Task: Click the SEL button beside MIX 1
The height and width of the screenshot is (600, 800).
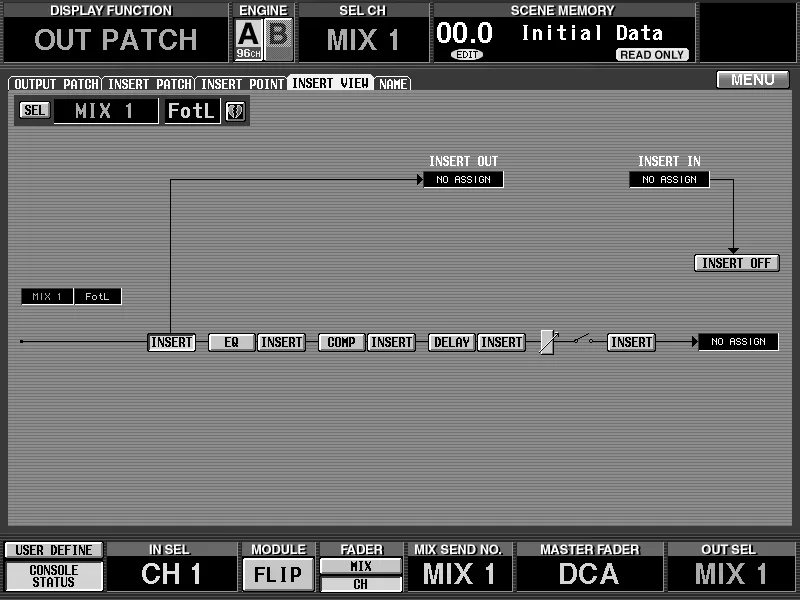Action: 34,110
